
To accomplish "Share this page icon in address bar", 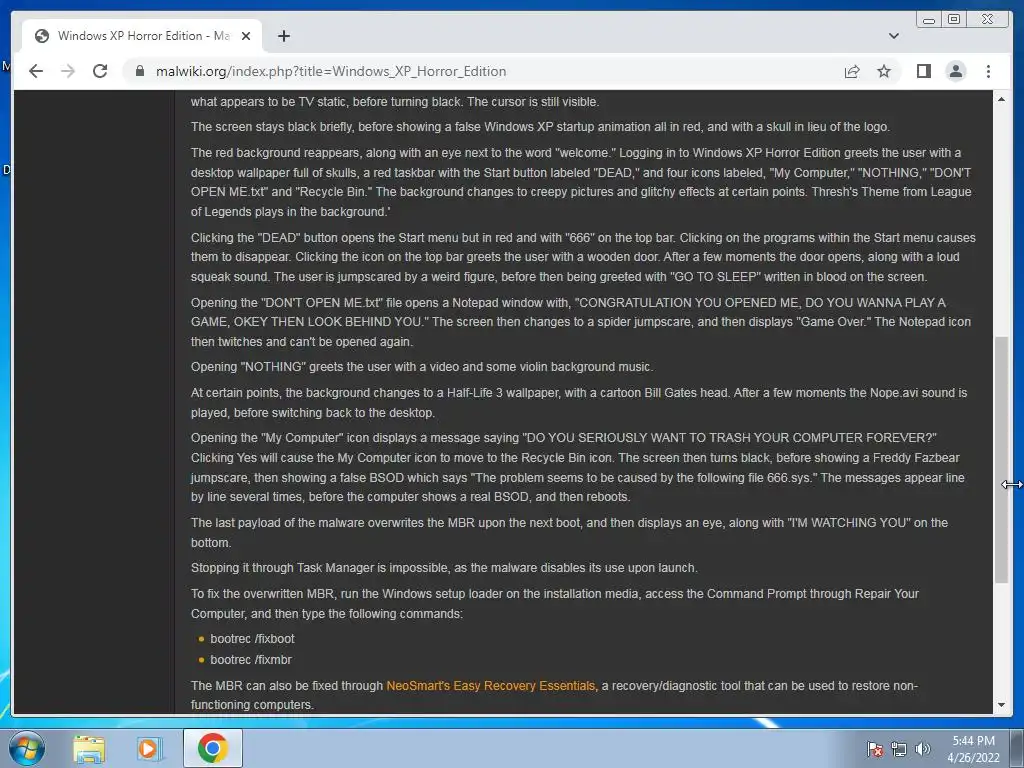I will tap(852, 71).
